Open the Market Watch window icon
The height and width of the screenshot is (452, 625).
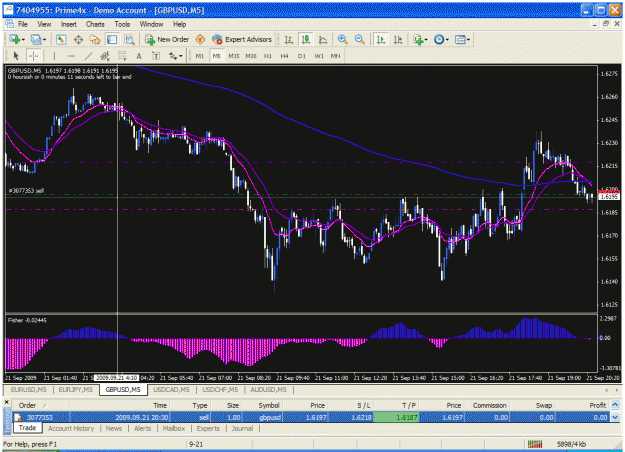[x=61, y=39]
